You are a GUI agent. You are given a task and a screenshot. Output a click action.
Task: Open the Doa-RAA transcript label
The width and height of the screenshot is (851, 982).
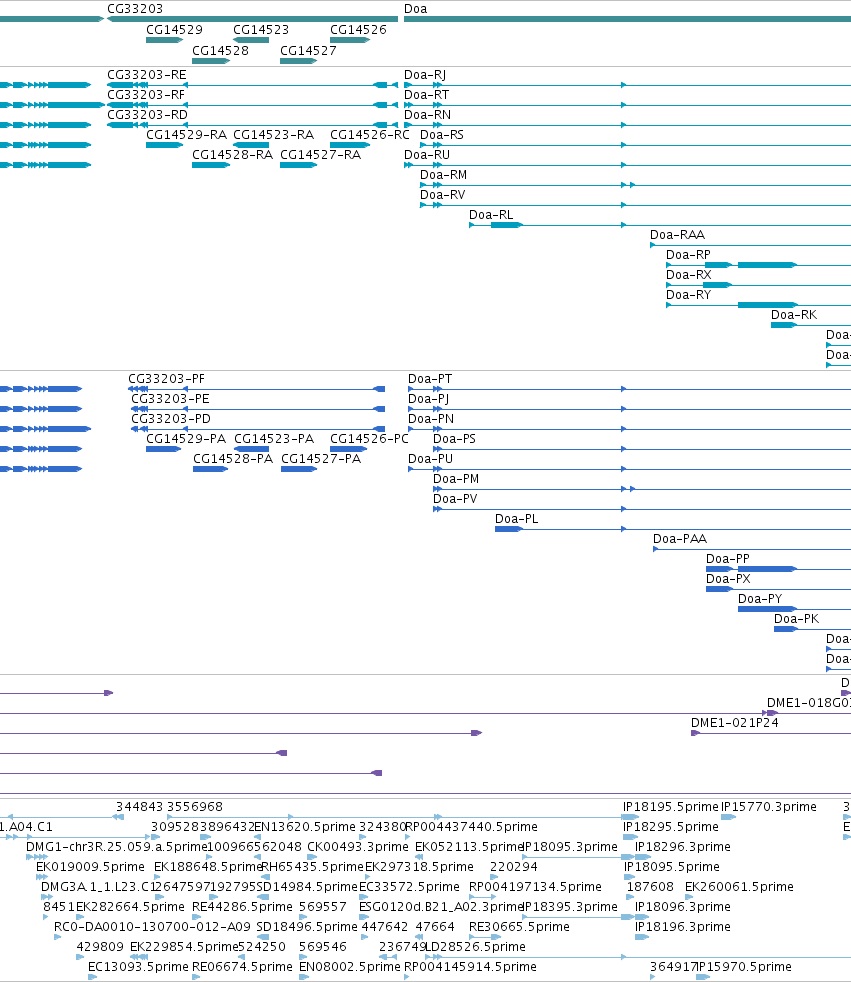[x=677, y=235]
